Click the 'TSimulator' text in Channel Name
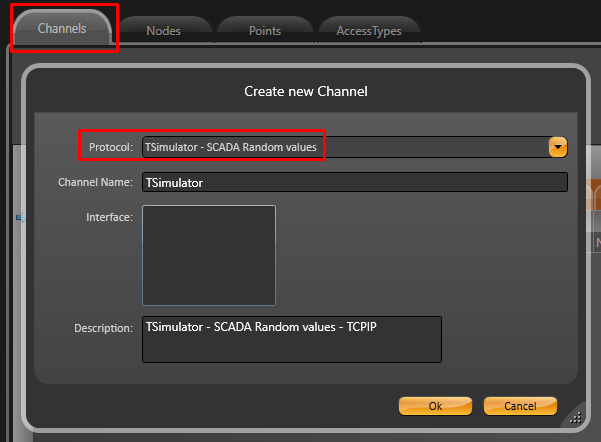This screenshot has width=601, height=442. pyautogui.click(x=174, y=182)
